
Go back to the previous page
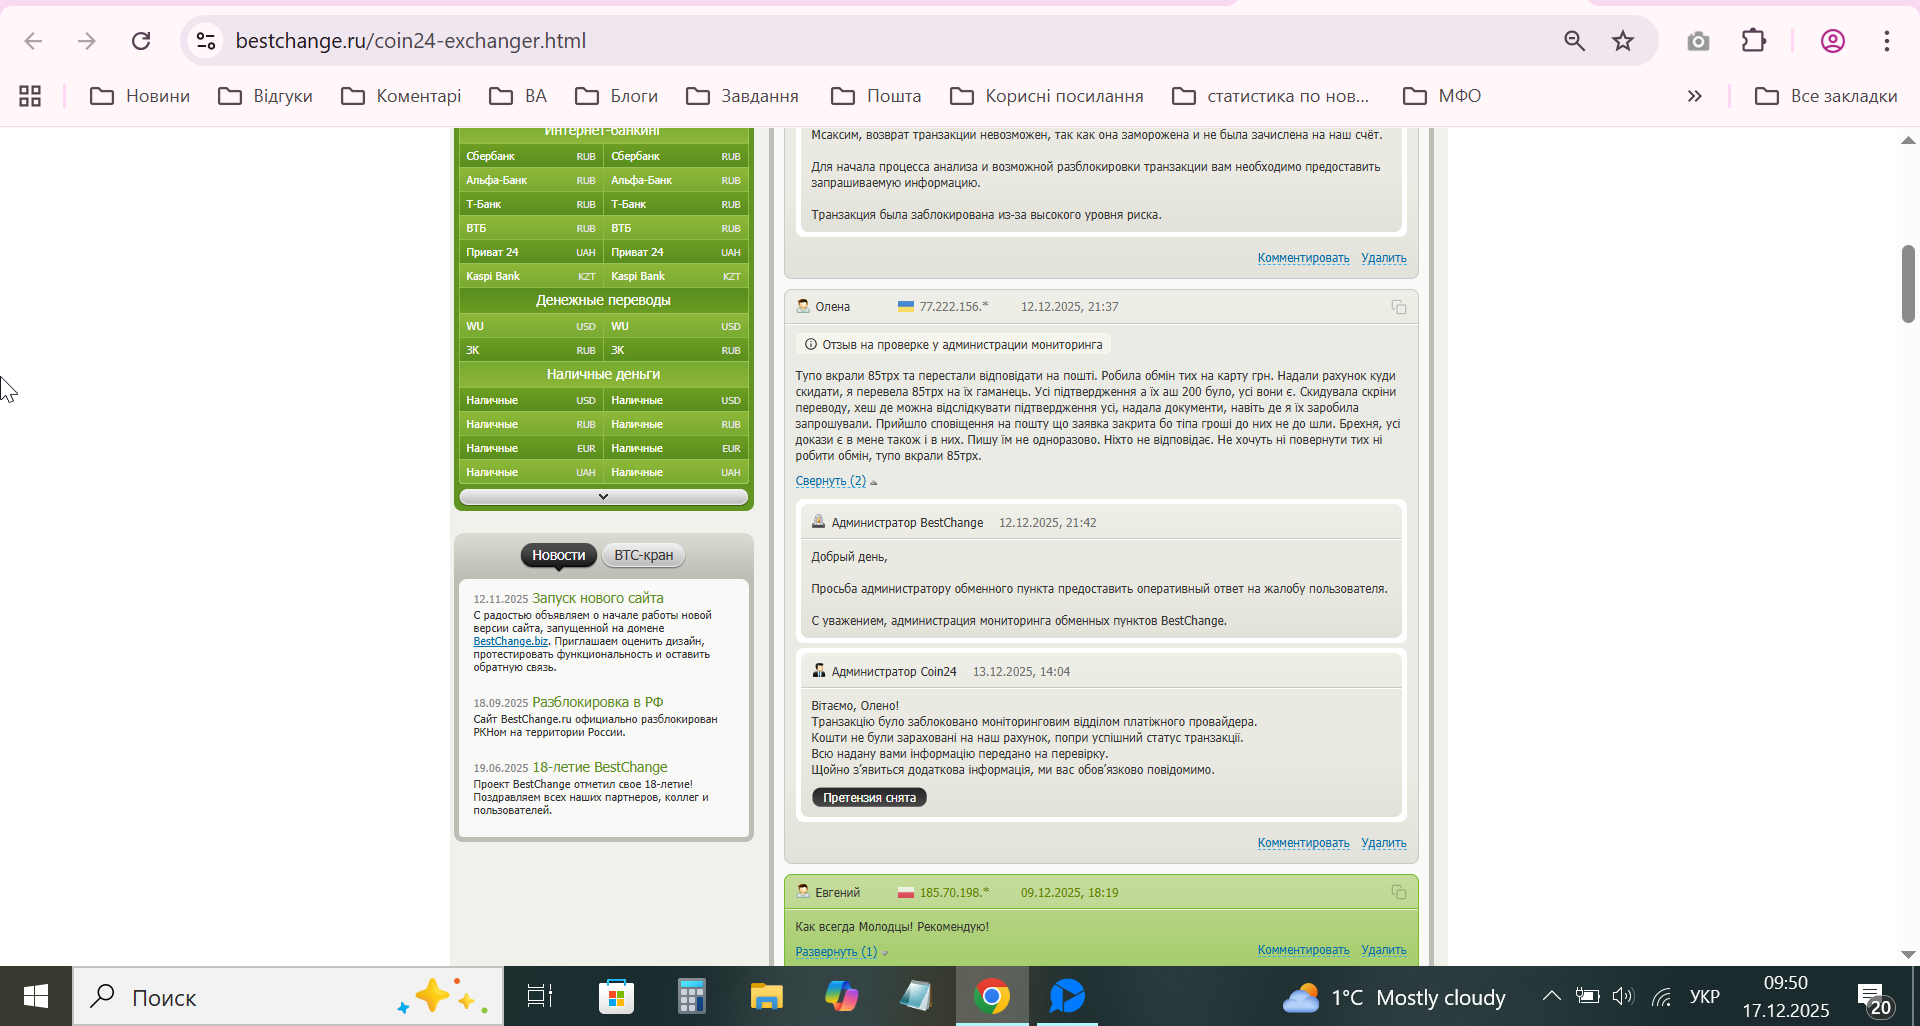pyautogui.click(x=33, y=41)
